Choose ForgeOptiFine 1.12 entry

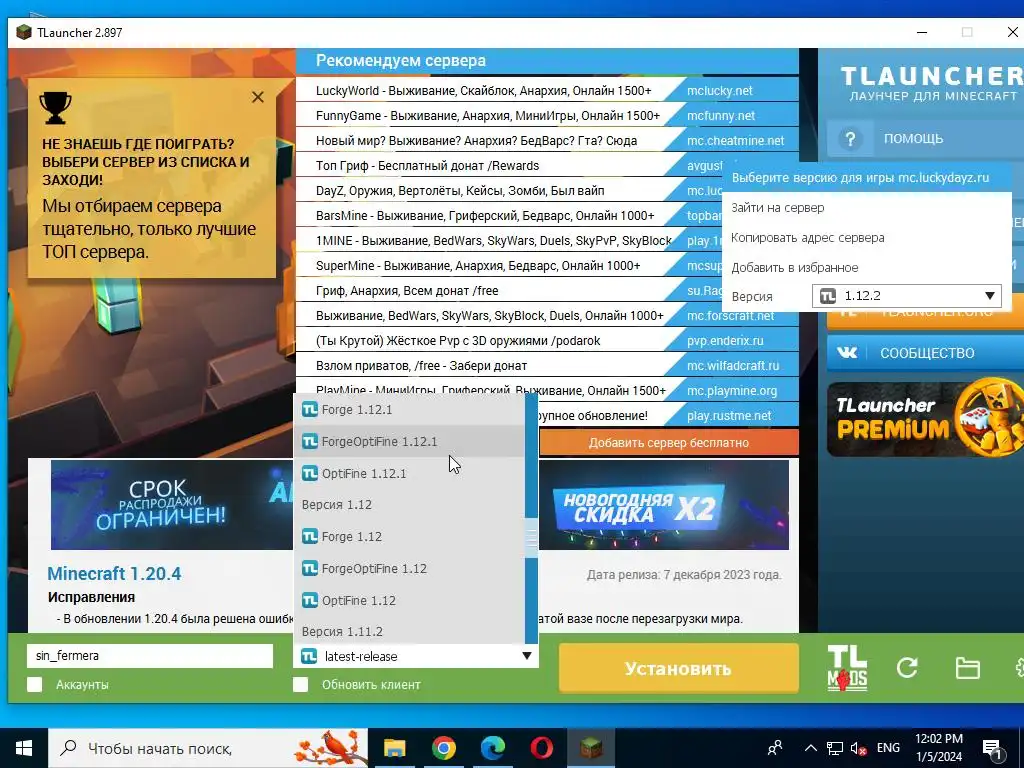click(409, 569)
